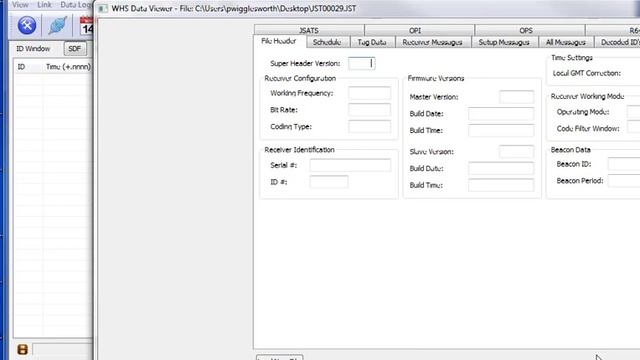Click the Time Settings group label

(572, 58)
